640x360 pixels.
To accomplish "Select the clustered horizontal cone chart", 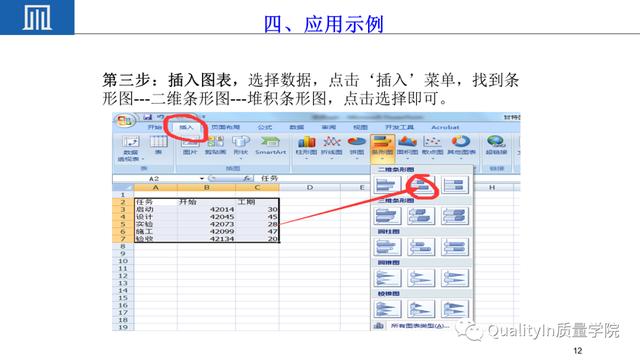I will [387, 278].
